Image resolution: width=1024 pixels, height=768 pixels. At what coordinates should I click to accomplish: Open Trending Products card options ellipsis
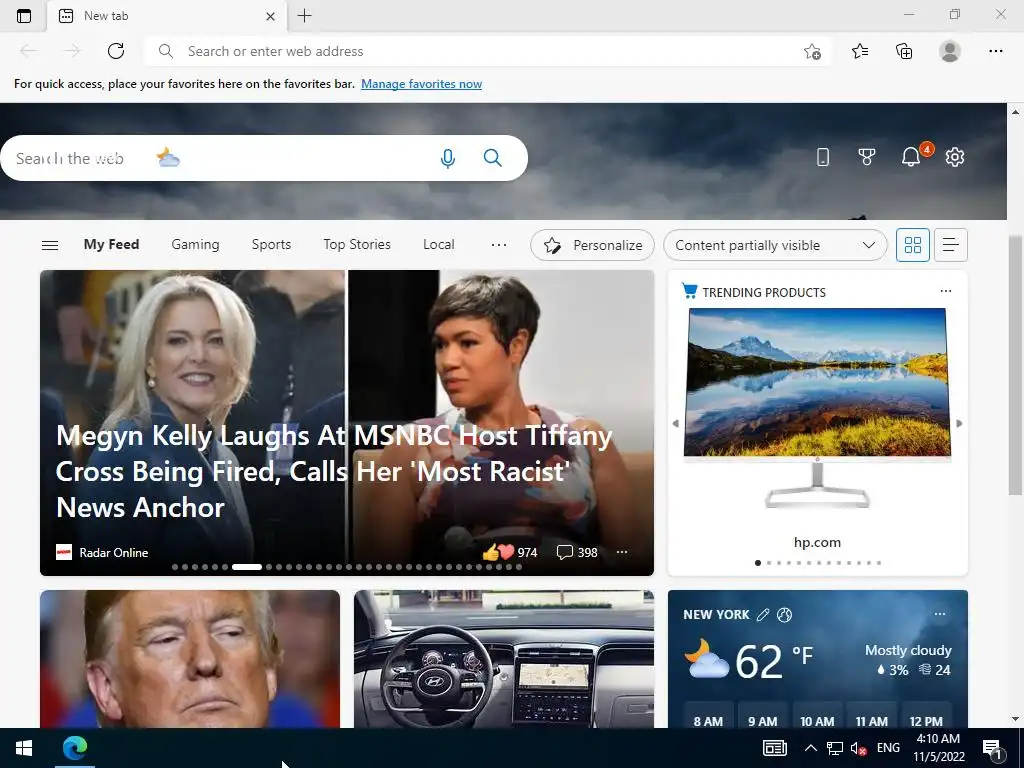coord(946,291)
